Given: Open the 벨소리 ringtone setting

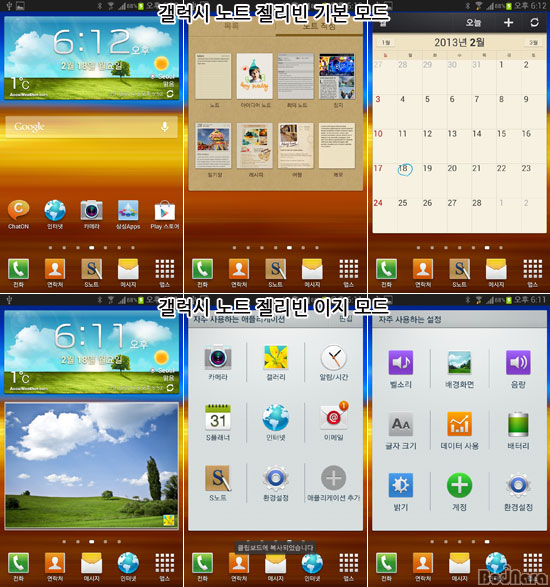Looking at the screenshot, I should click(401, 369).
